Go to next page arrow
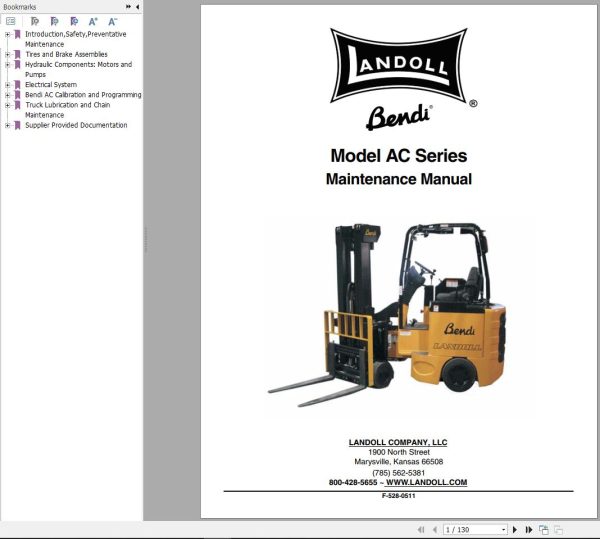The width and height of the screenshot is (600, 539). pyautogui.click(x=515, y=529)
